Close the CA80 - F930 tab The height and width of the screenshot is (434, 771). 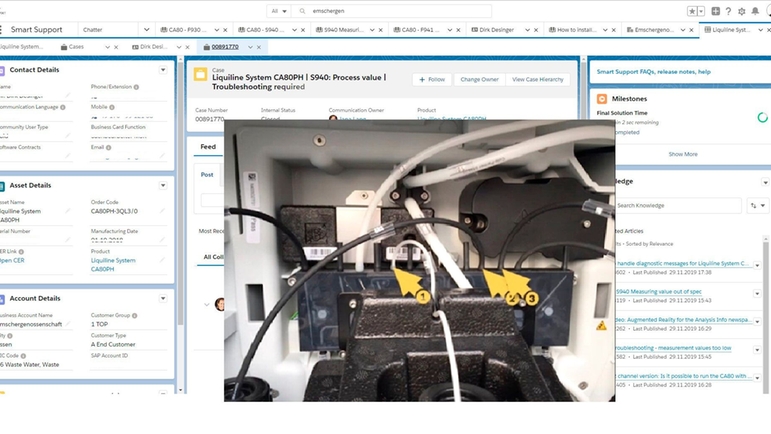(x=225, y=30)
